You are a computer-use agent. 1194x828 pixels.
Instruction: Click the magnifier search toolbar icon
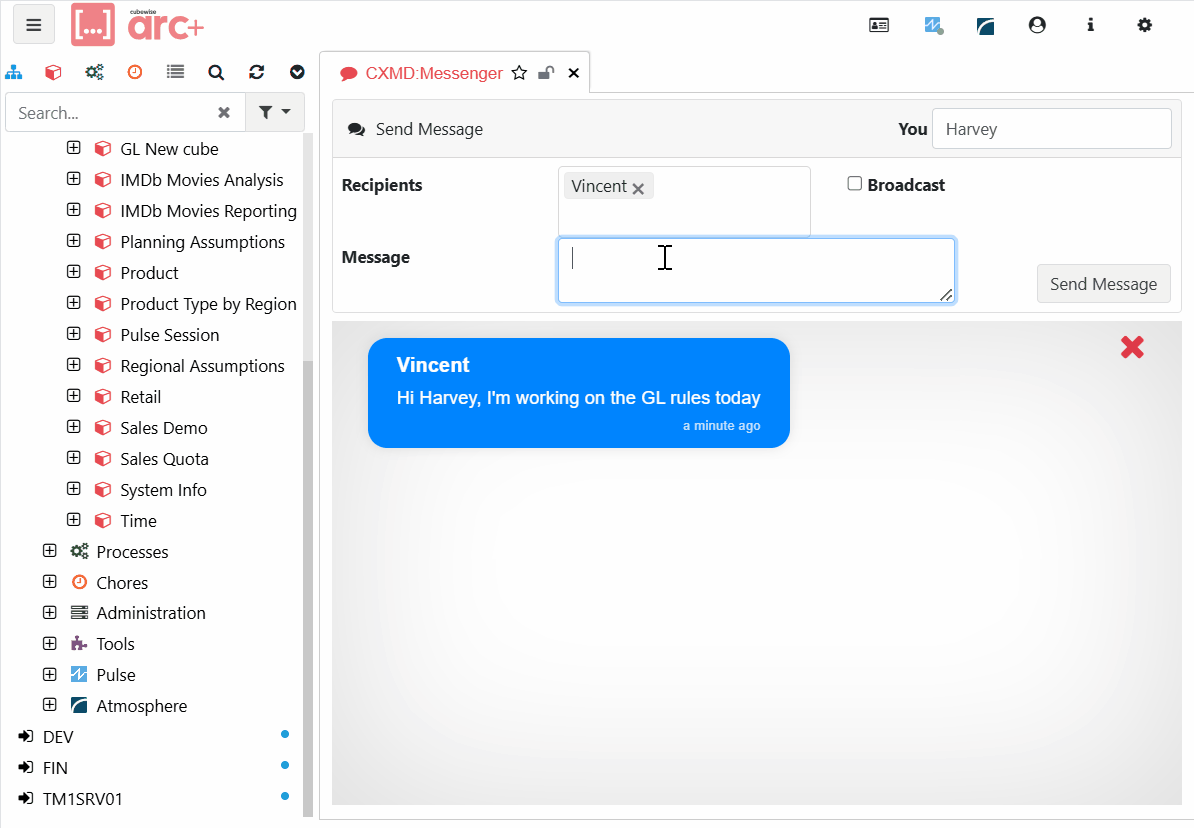tap(216, 72)
